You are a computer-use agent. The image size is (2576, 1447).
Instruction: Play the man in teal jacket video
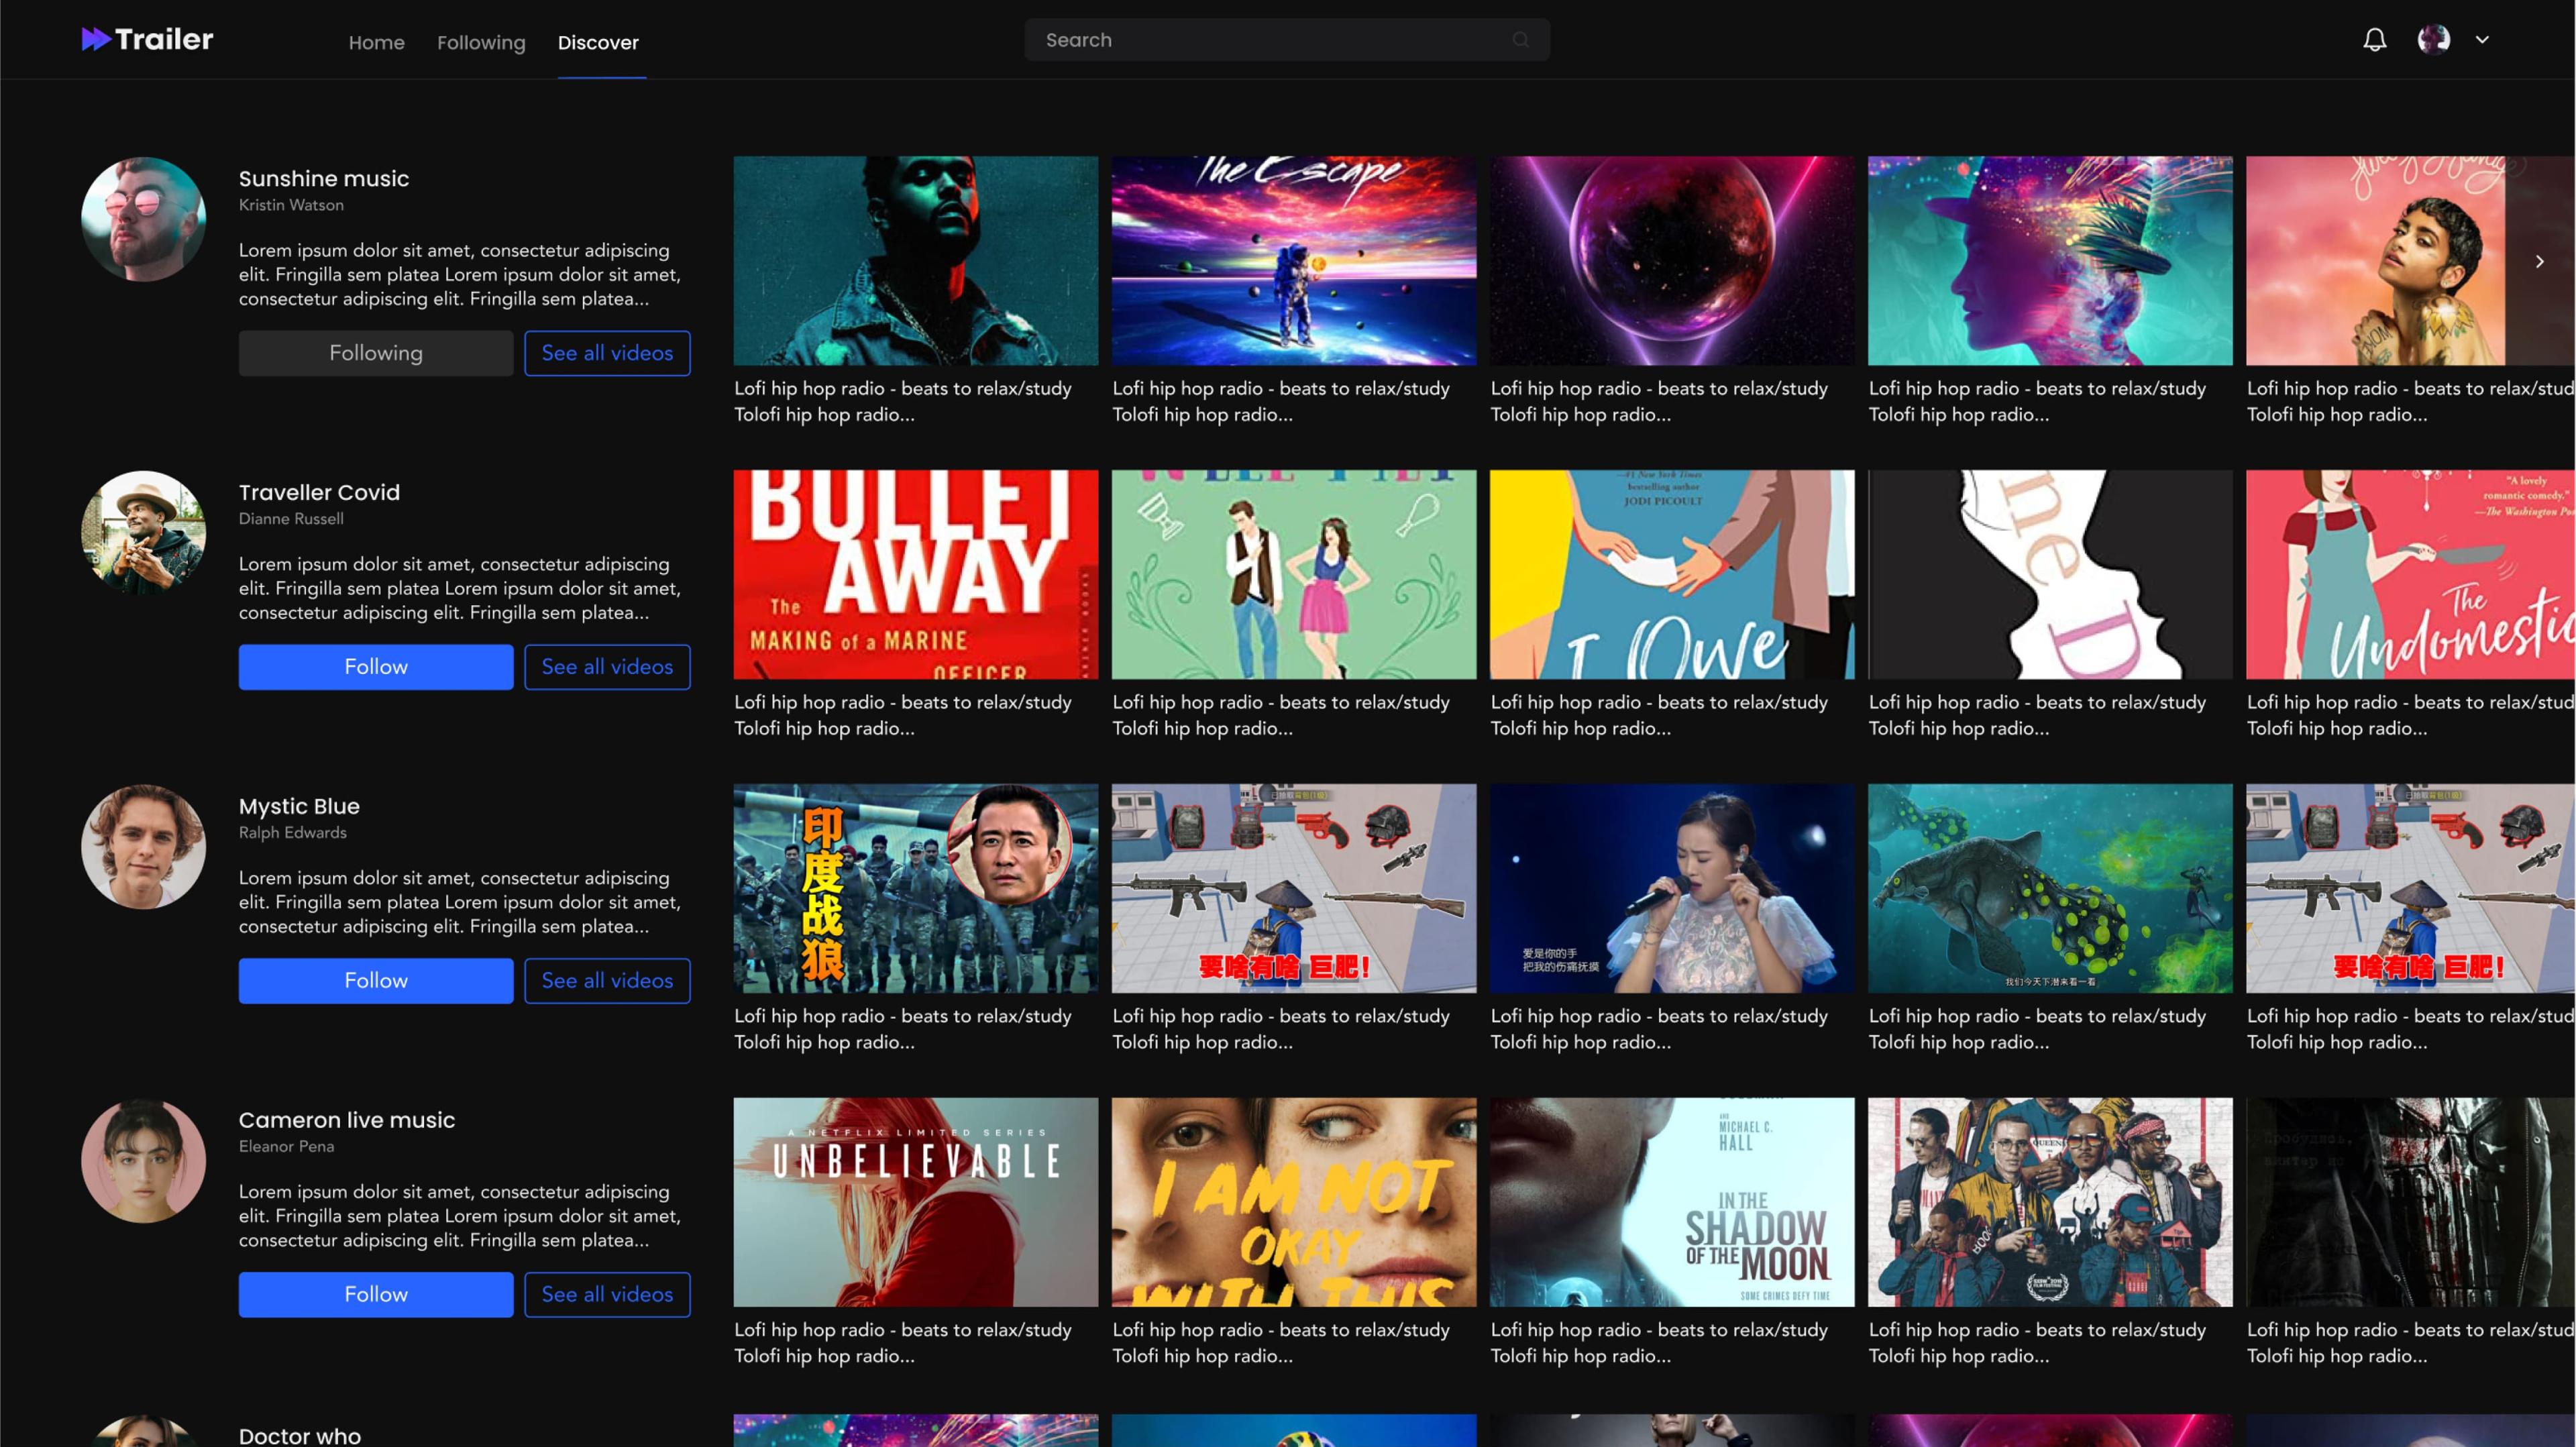(x=916, y=261)
